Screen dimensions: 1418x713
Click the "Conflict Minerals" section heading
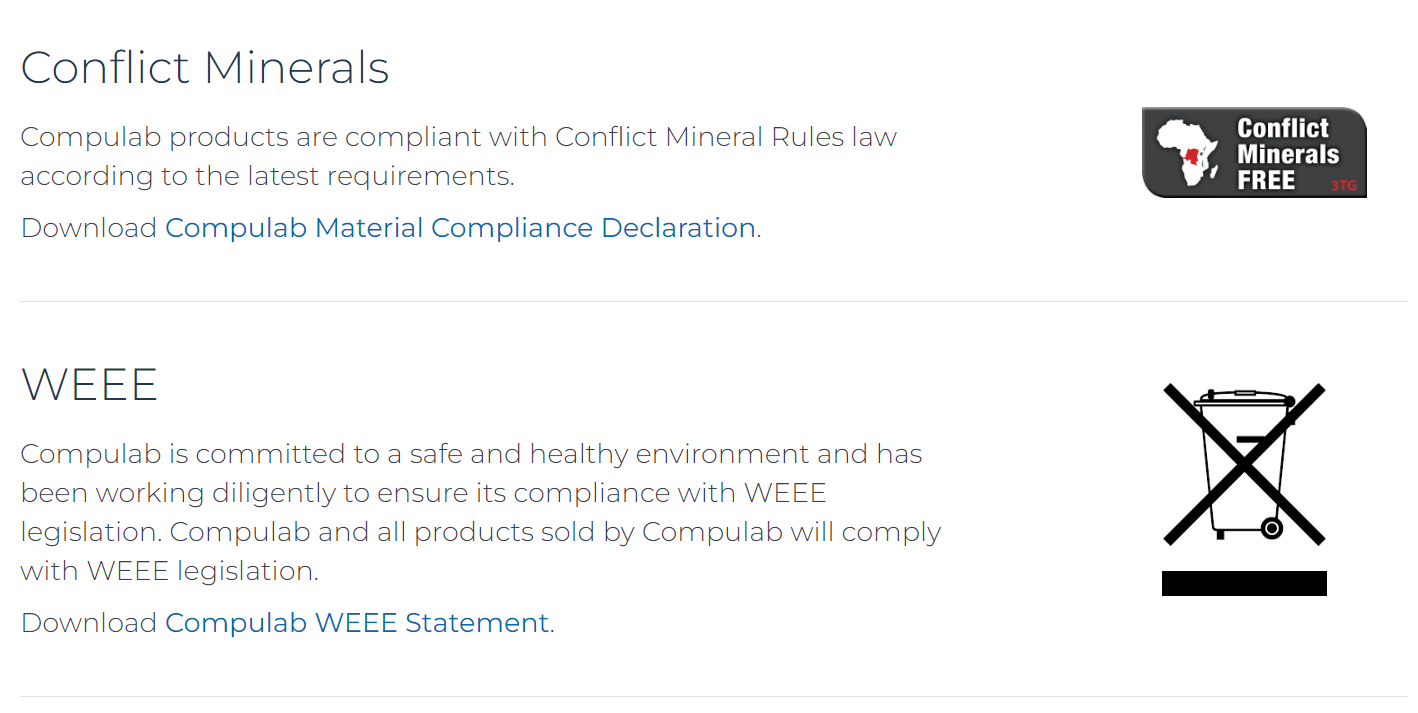(x=205, y=68)
